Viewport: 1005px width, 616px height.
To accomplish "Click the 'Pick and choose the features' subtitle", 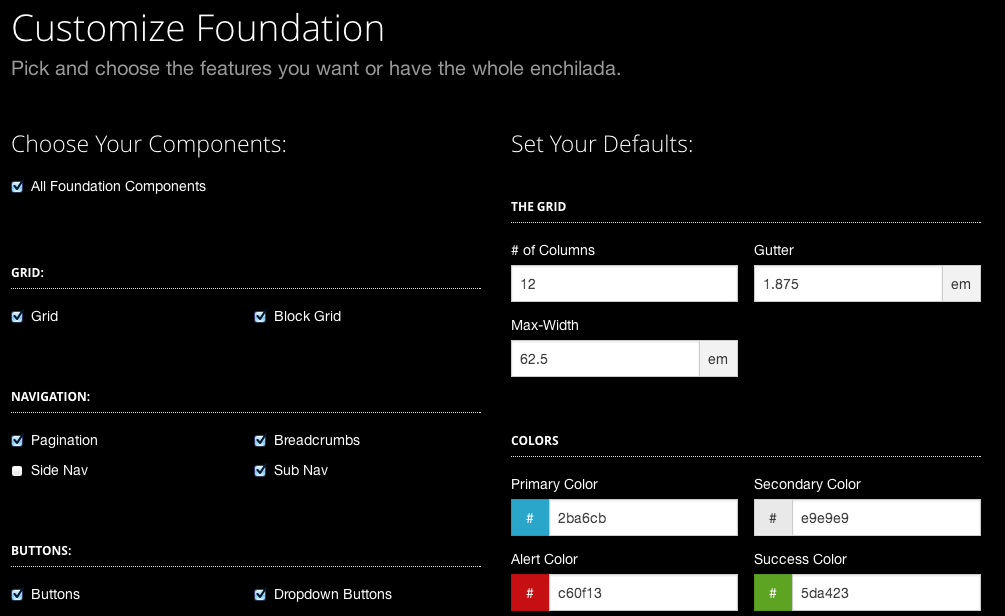I will 316,68.
